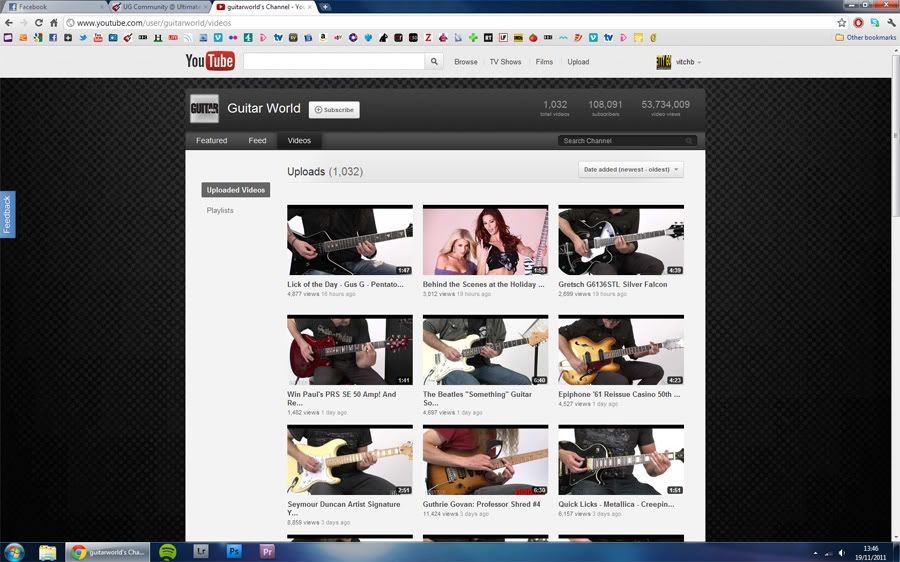This screenshot has width=900, height=562.
Task: Select the Videos channel tab
Action: 299,141
